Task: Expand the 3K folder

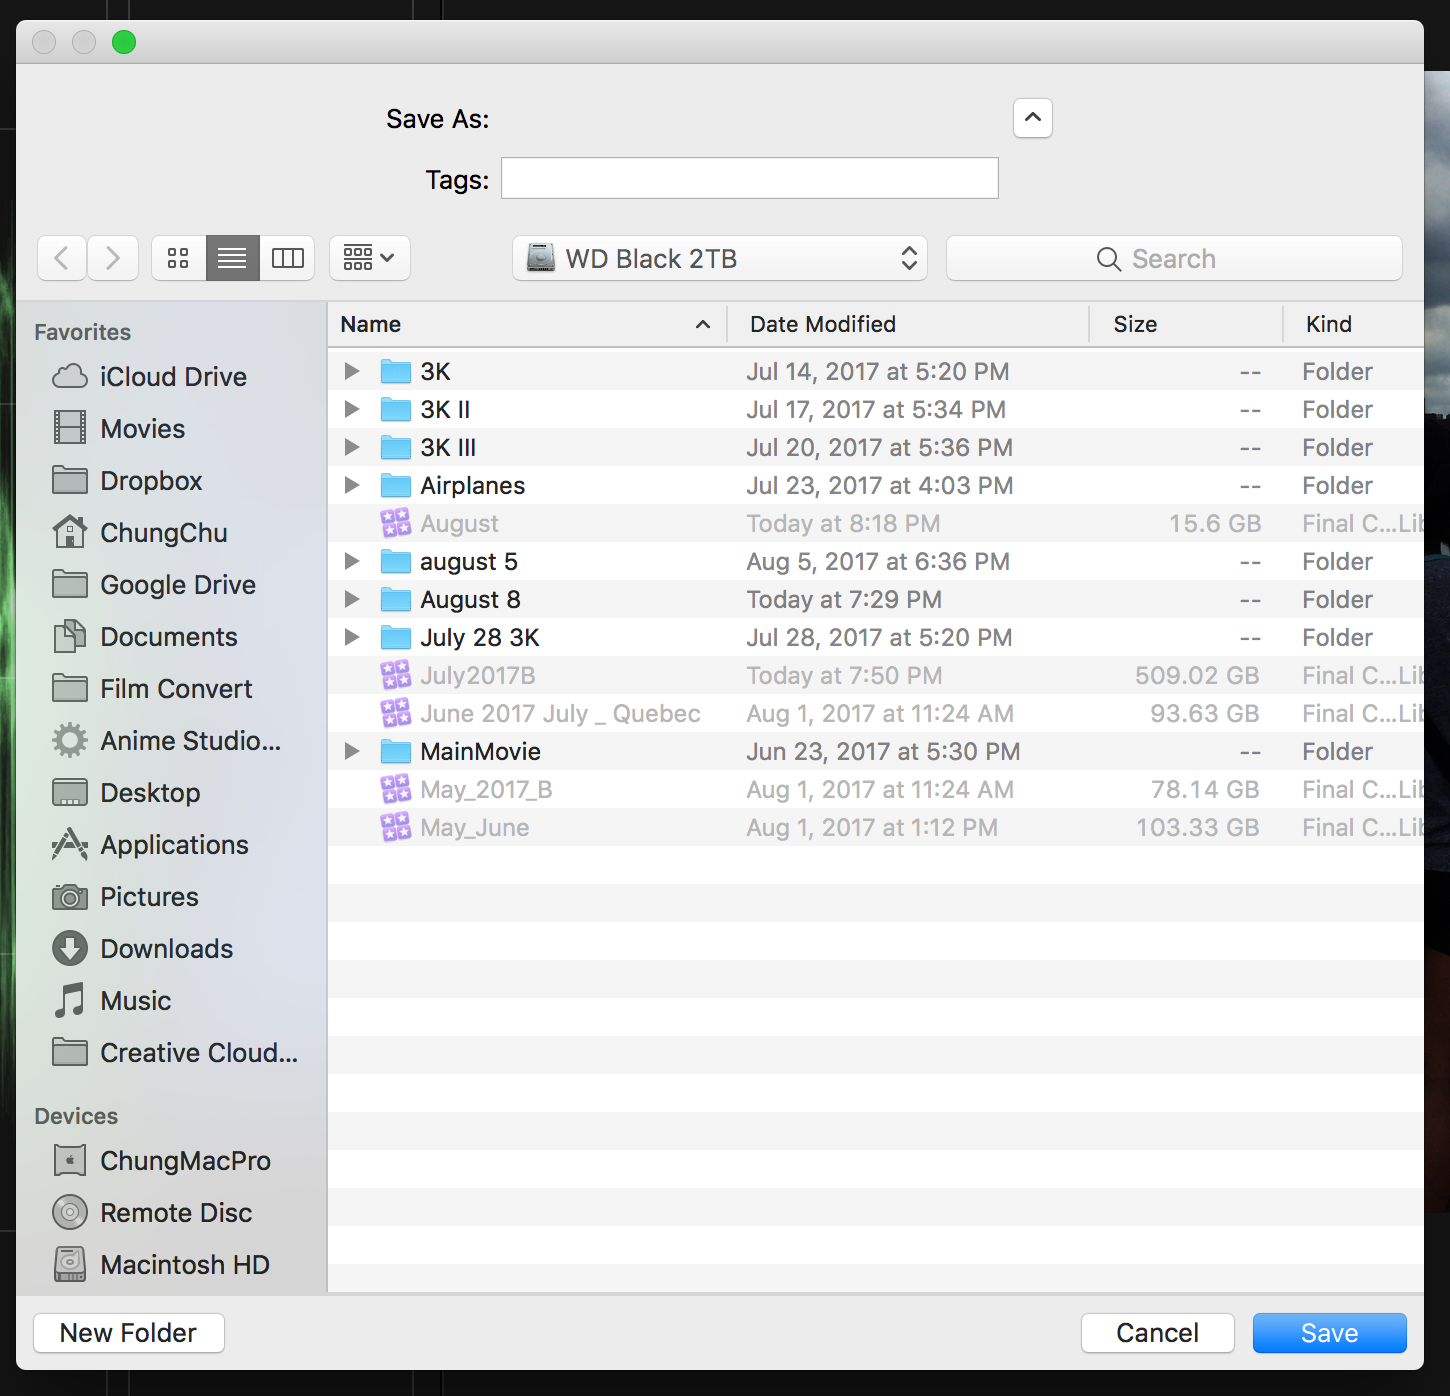Action: point(352,371)
